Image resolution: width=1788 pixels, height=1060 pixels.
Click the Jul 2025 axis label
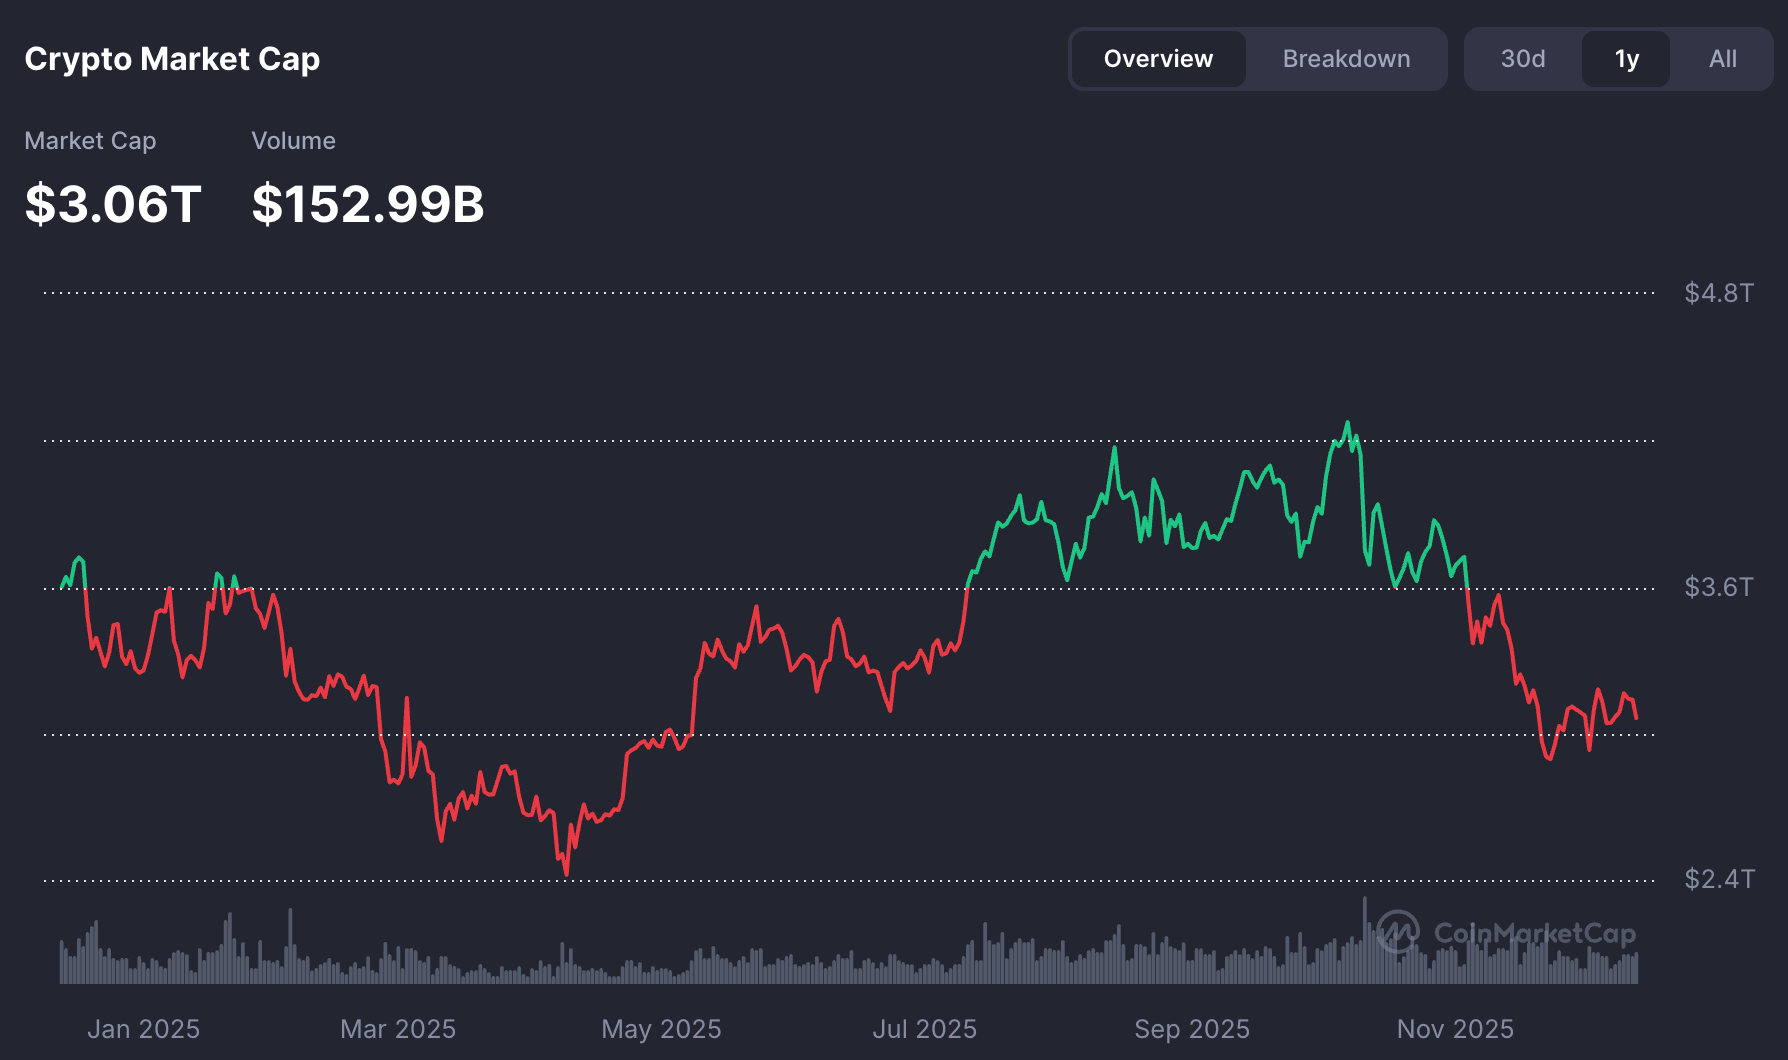click(x=924, y=1029)
